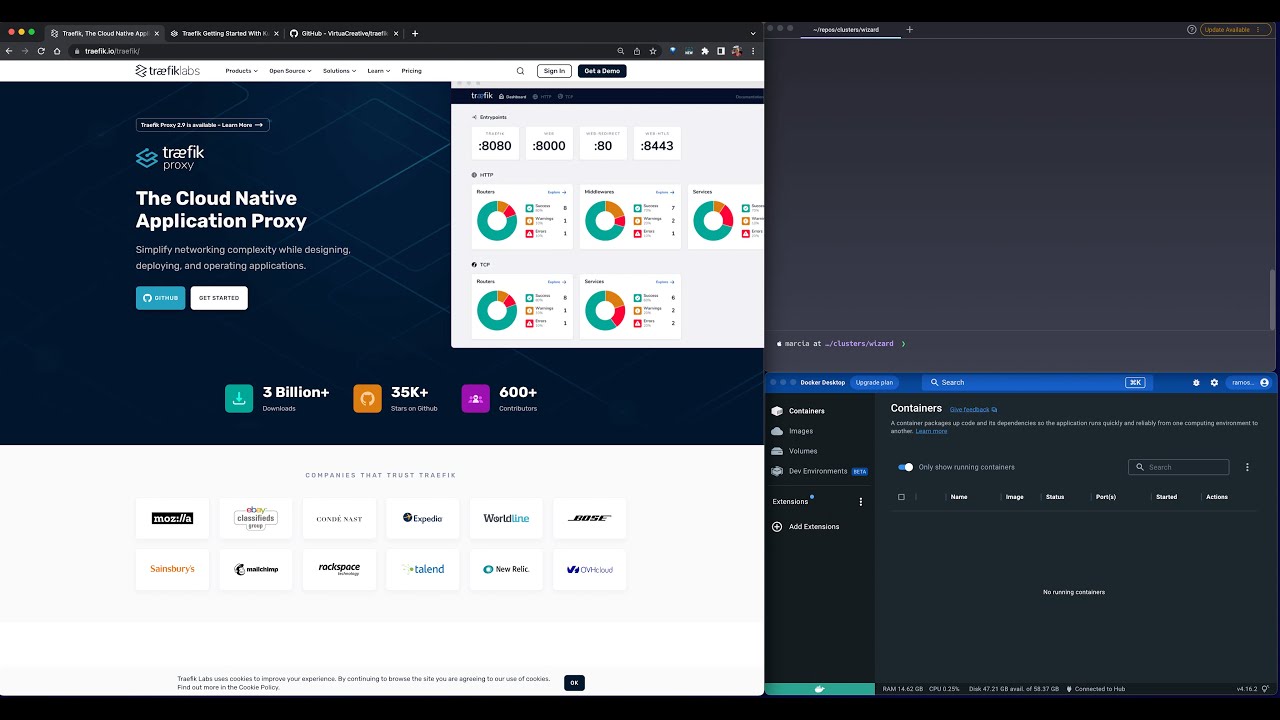
Task: Toggle Chrome side panel icon
Action: [720, 51]
